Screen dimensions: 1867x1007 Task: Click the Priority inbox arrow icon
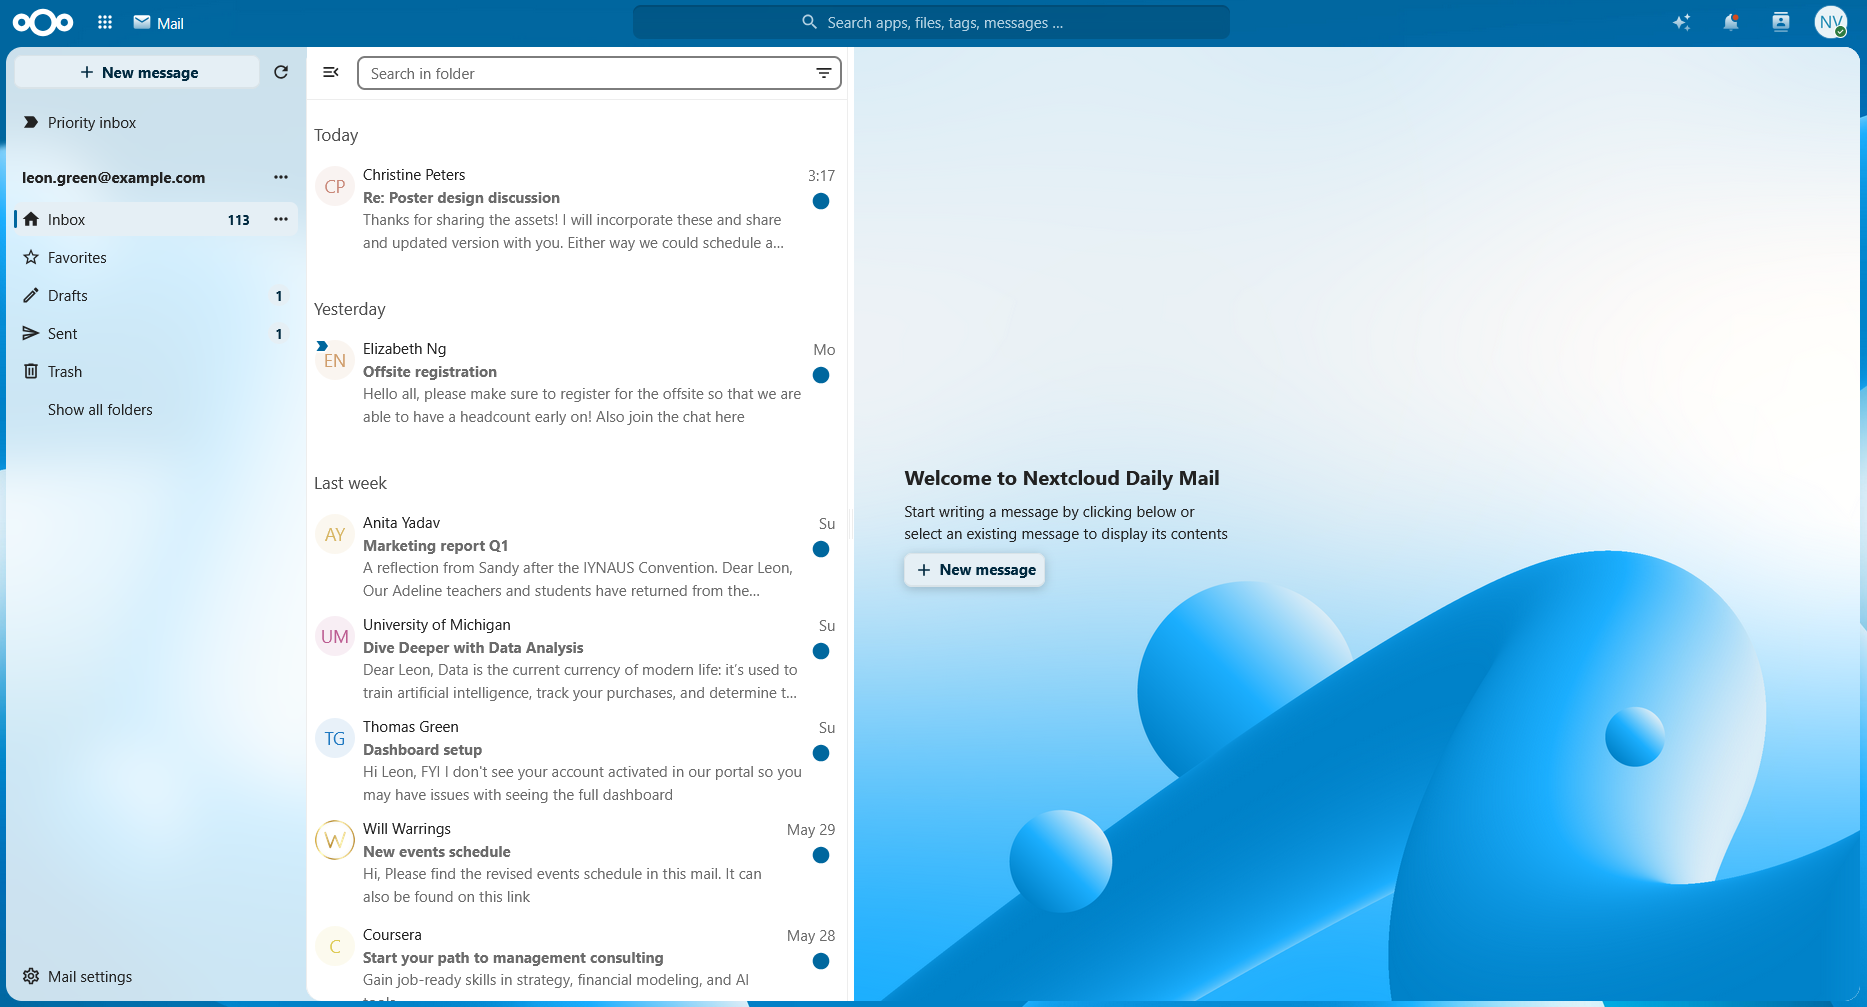coord(31,122)
